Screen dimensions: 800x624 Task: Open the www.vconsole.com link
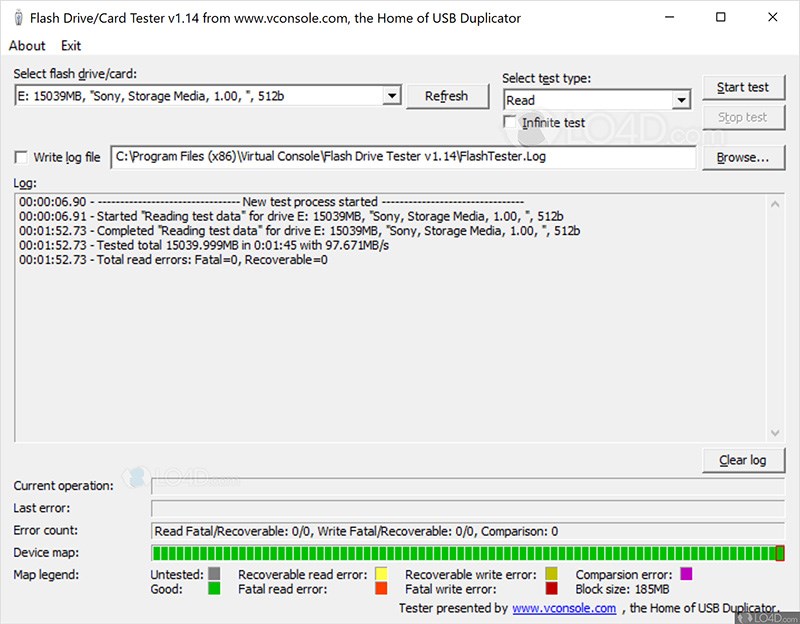pyautogui.click(x=564, y=608)
